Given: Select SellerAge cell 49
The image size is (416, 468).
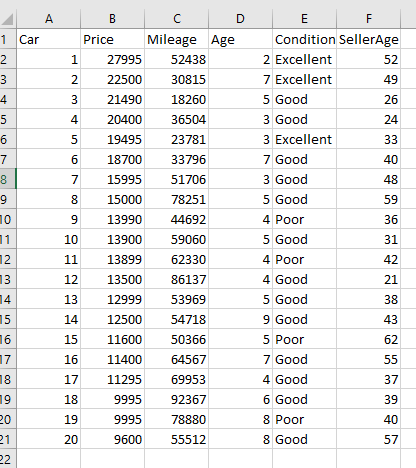Looking at the screenshot, I should [369, 79].
